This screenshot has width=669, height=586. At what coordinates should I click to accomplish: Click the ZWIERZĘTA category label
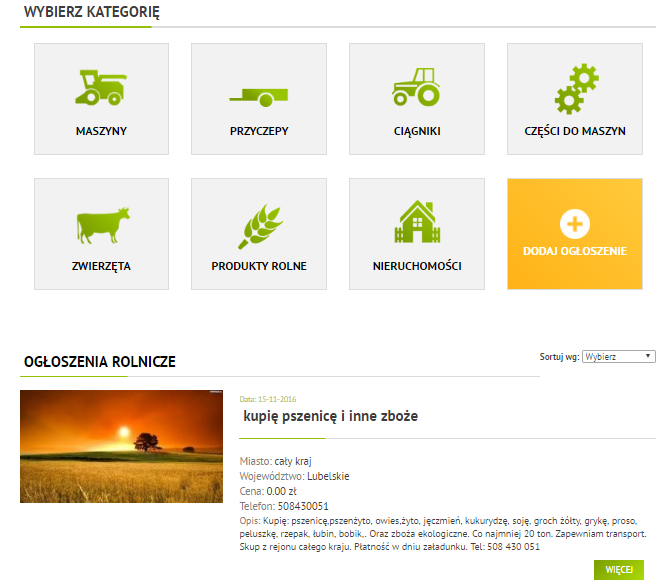click(101, 266)
